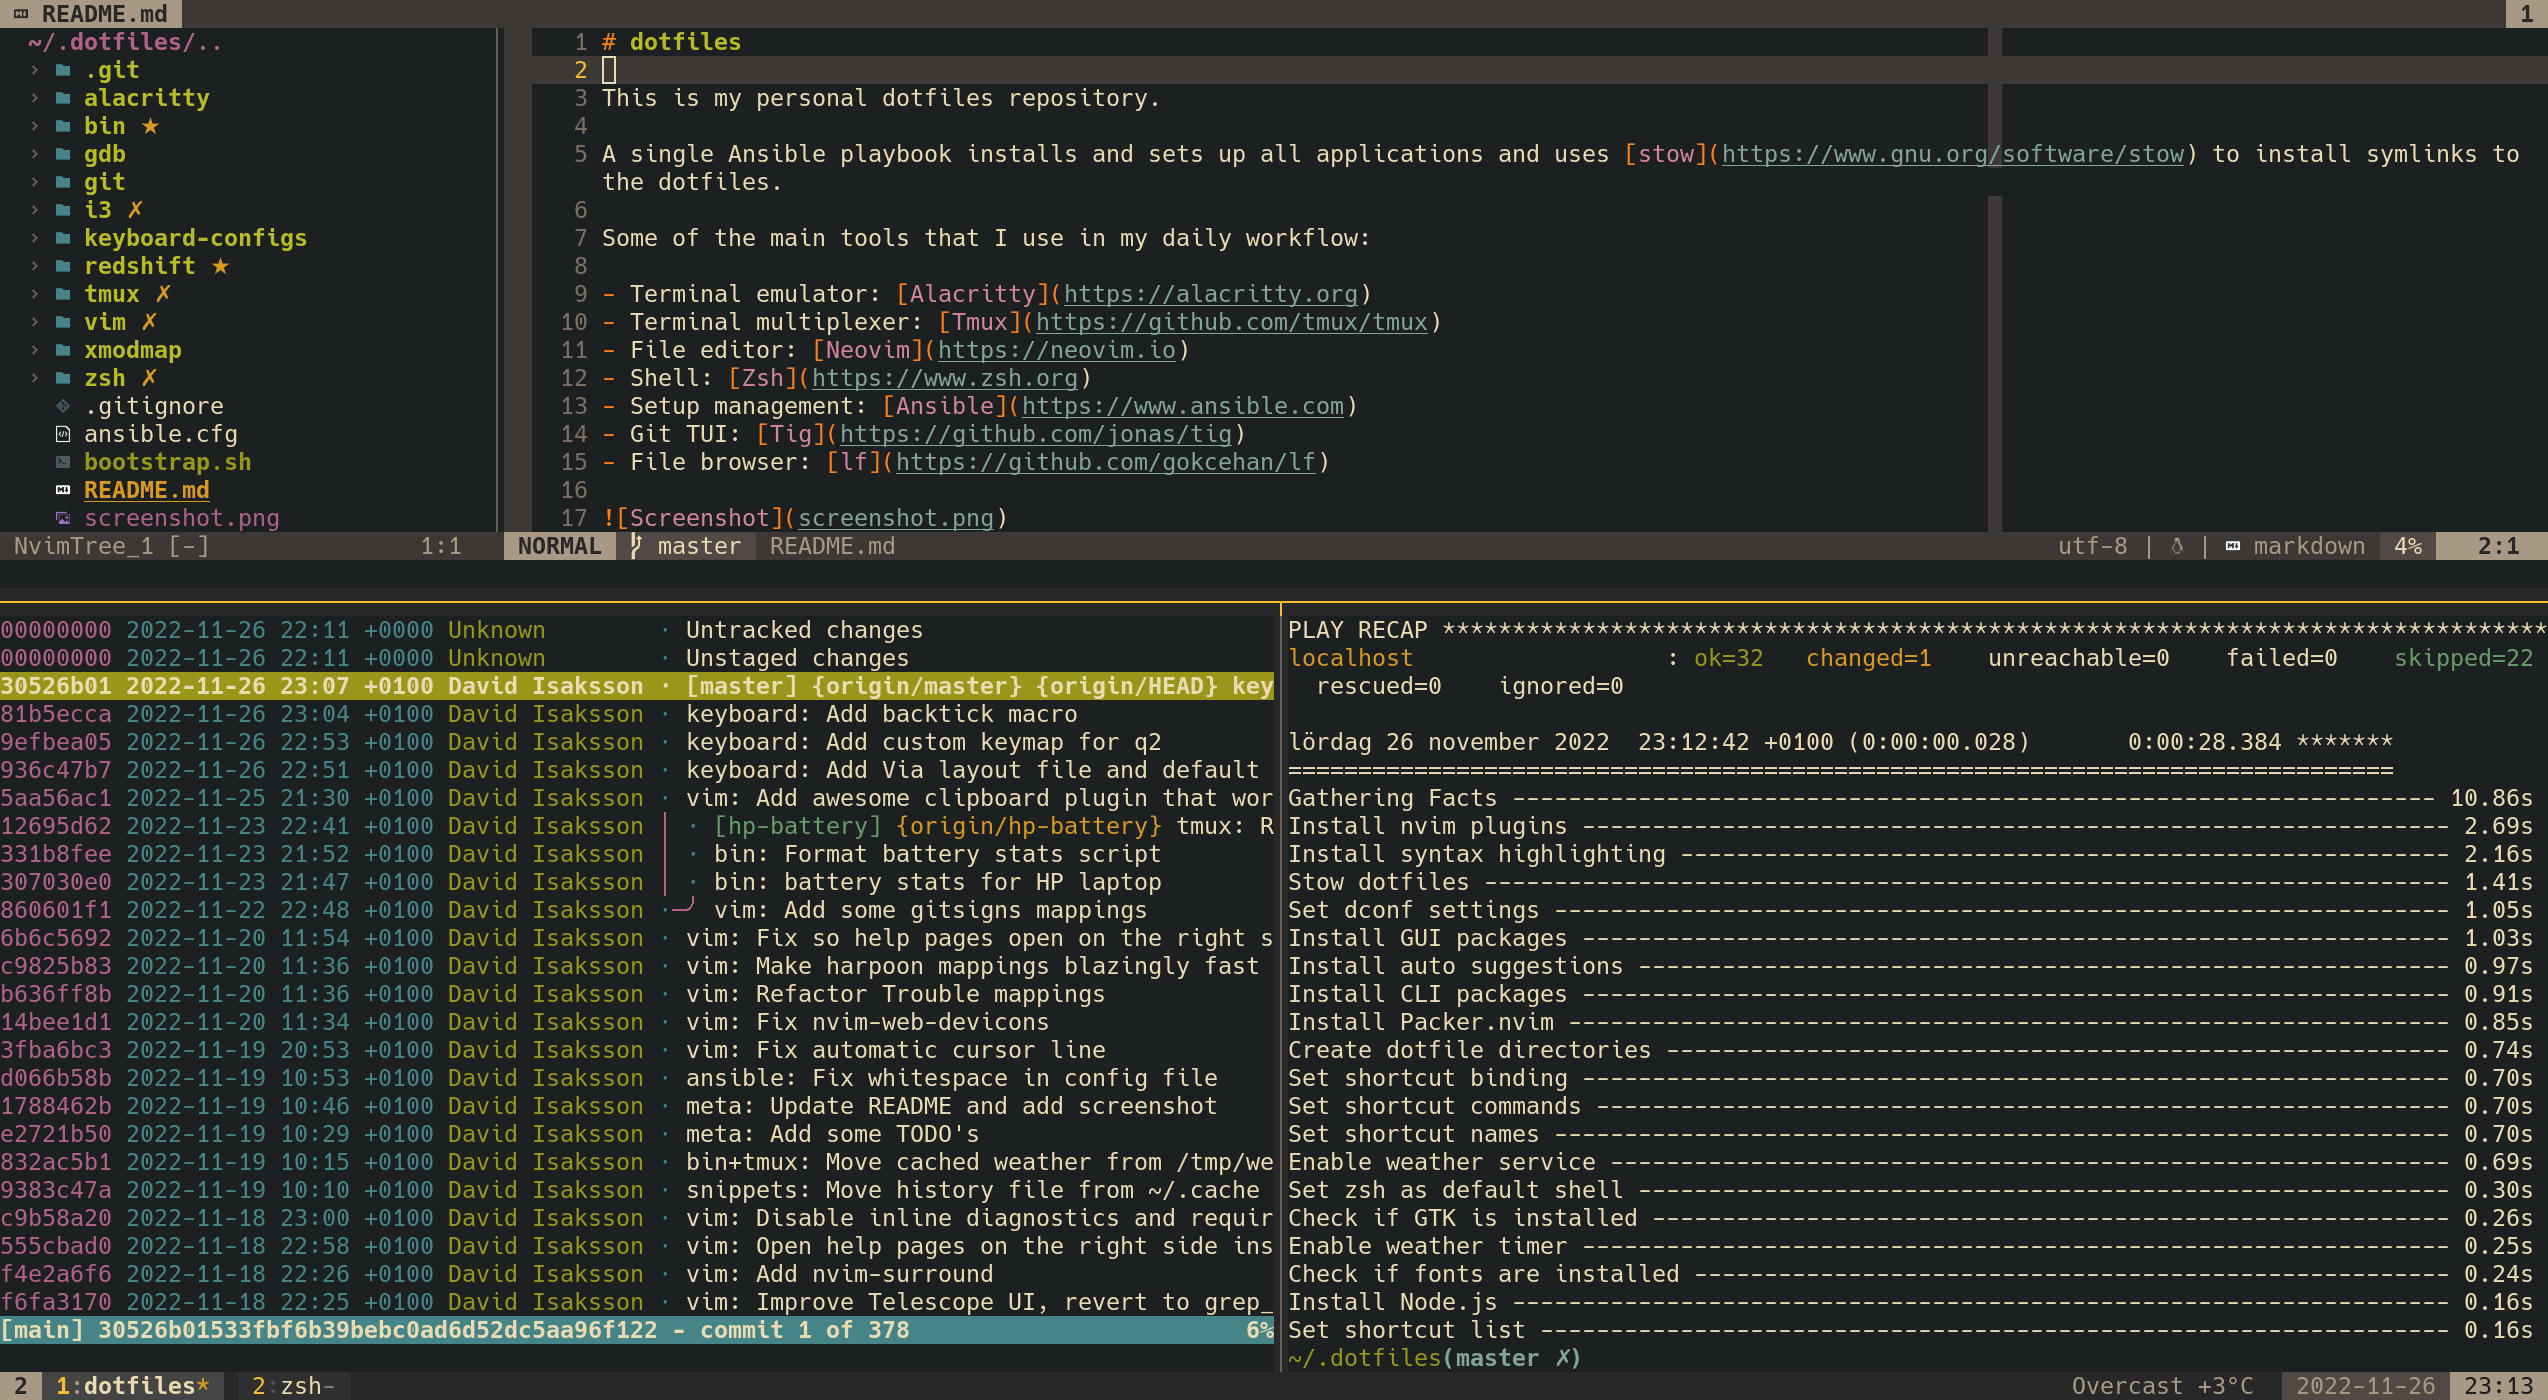Image resolution: width=2548 pixels, height=1400 pixels.
Task: Open README.md in the file tree
Action: [146, 490]
